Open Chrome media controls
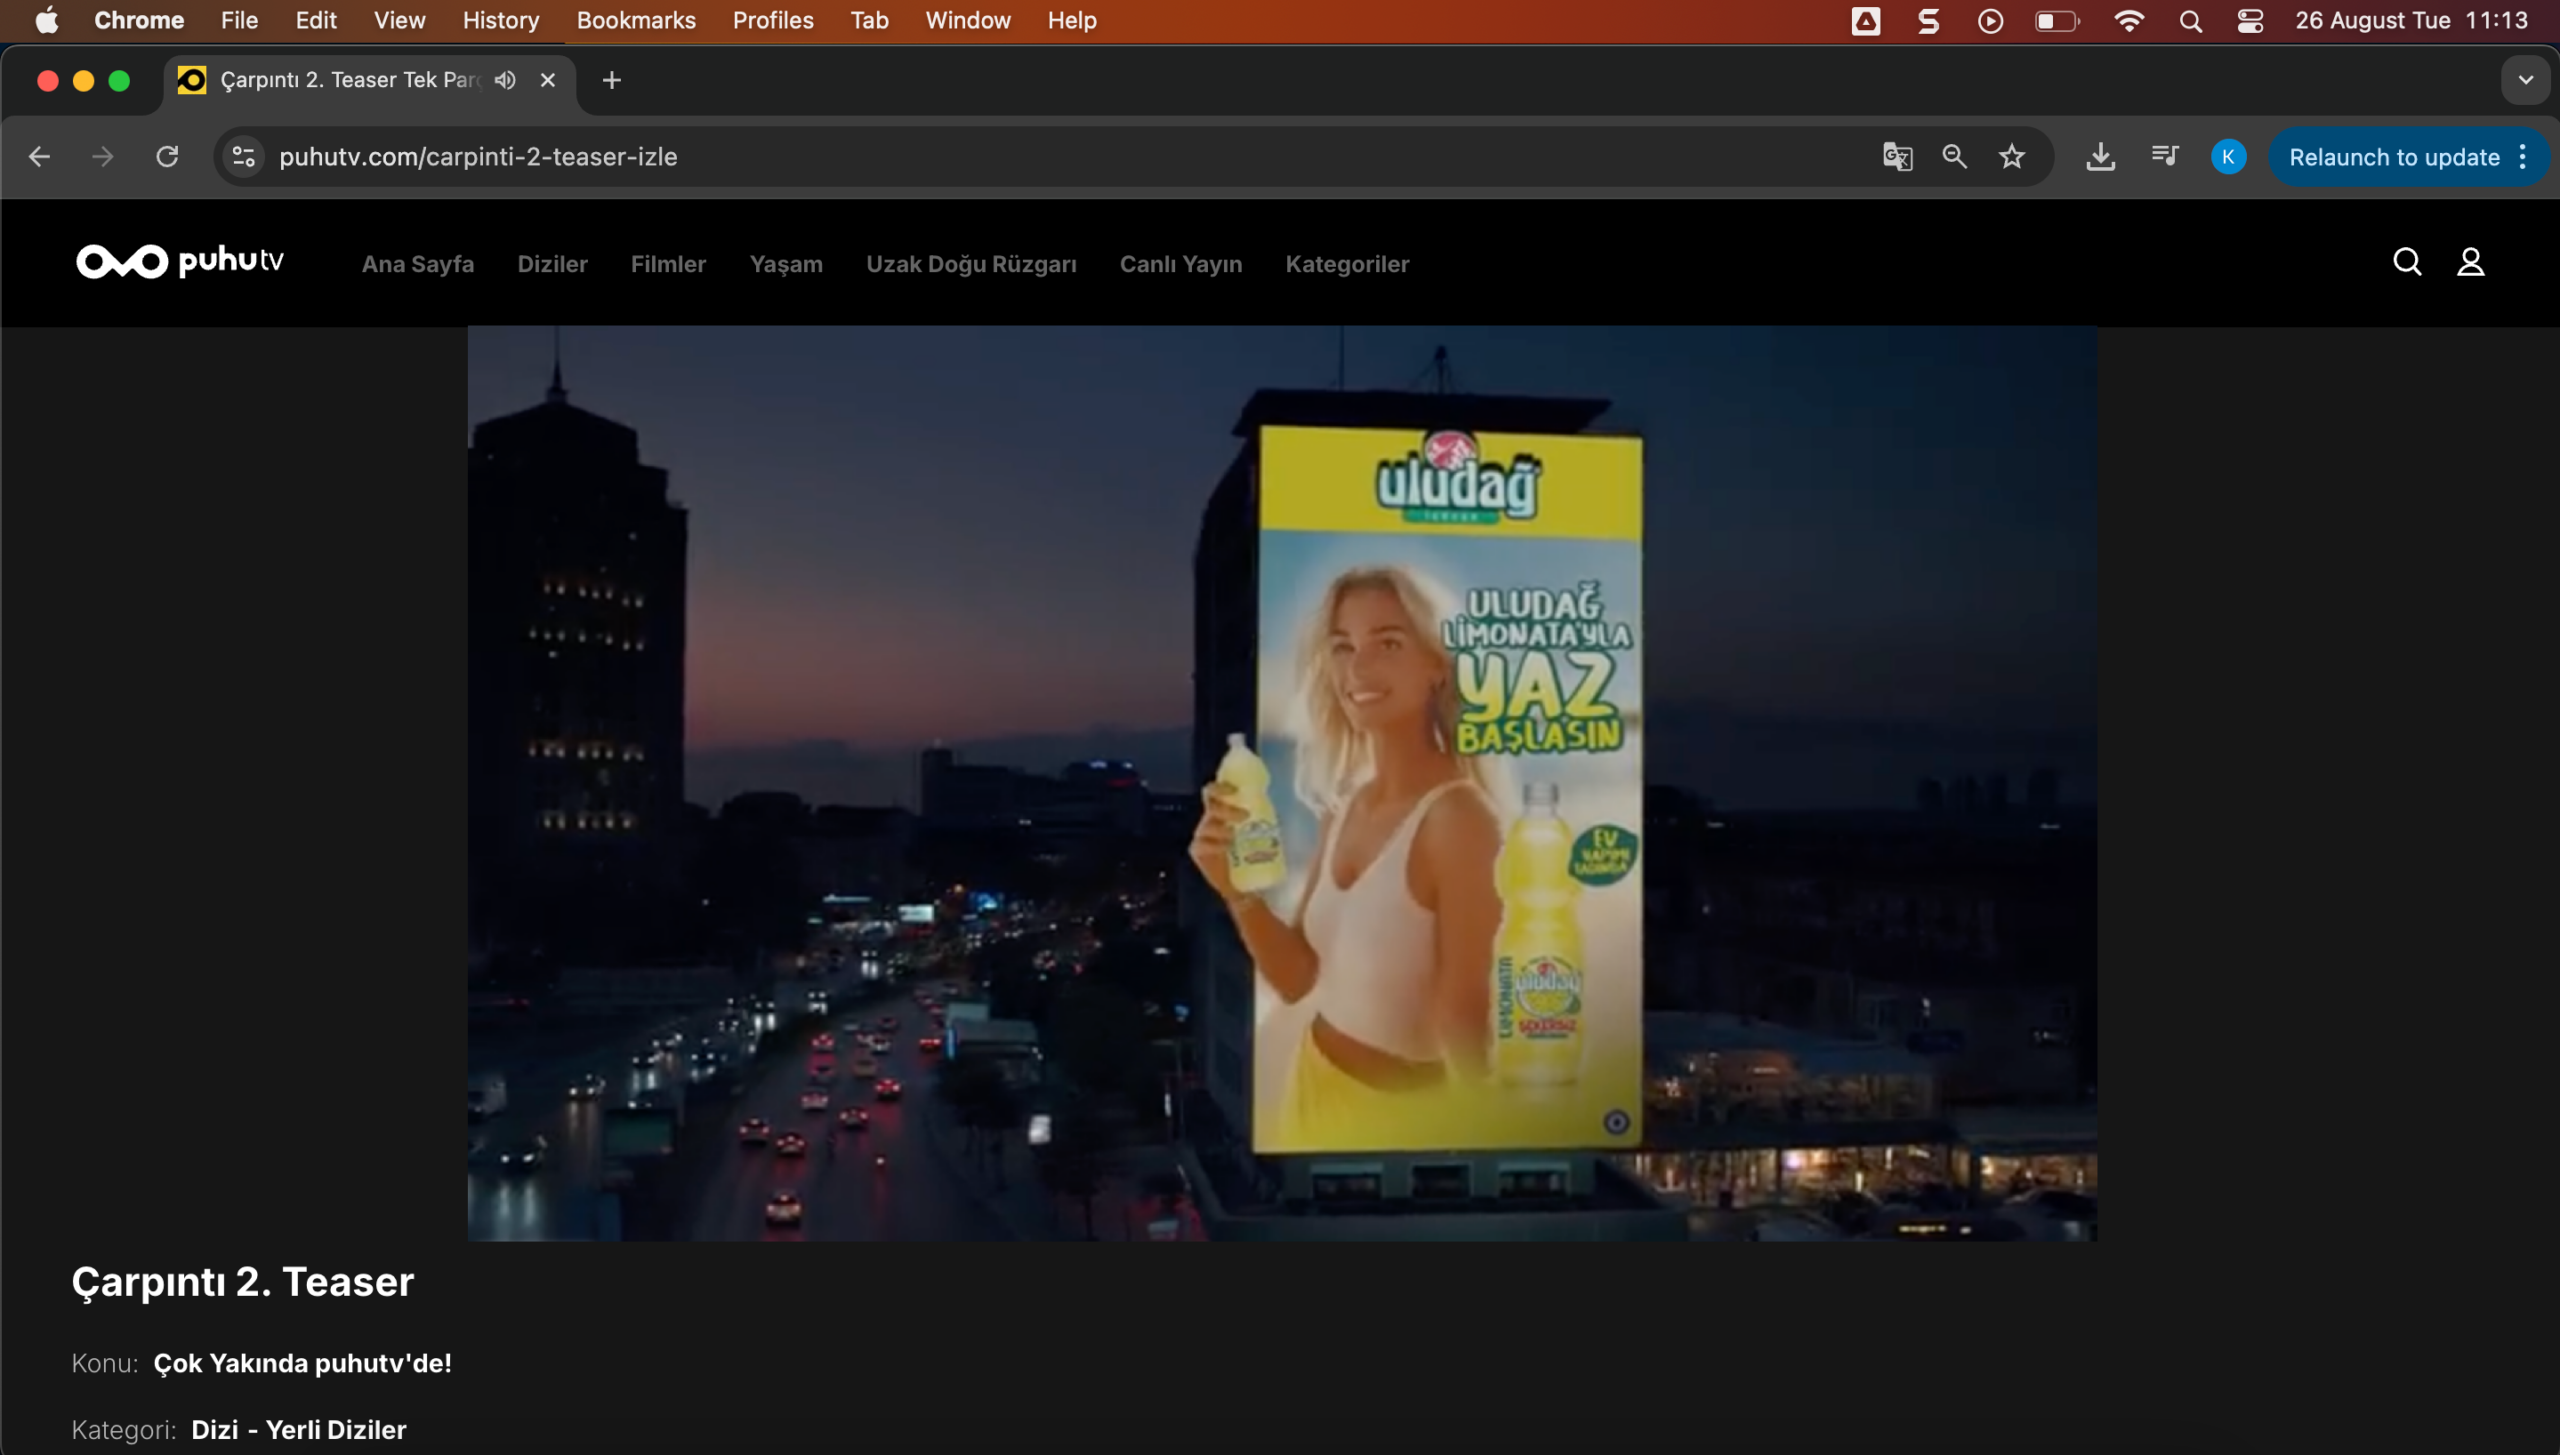This screenshot has width=2560, height=1455. 2163,157
